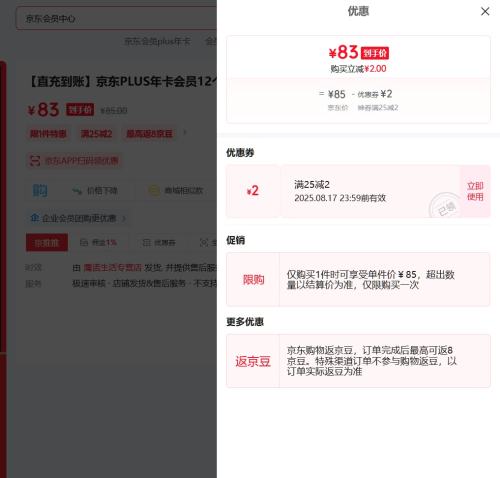Click the yellow icon next to 商城相似款
500x478 pixels.
(154, 190)
